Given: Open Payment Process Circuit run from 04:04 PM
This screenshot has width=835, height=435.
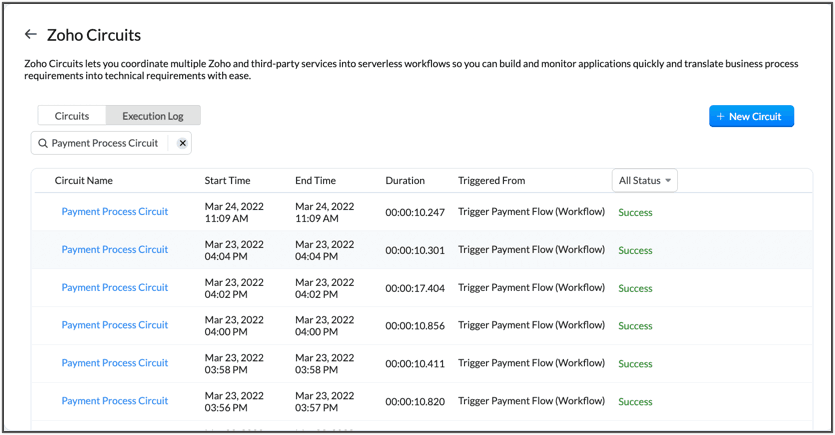Looking at the screenshot, I should tap(114, 250).
